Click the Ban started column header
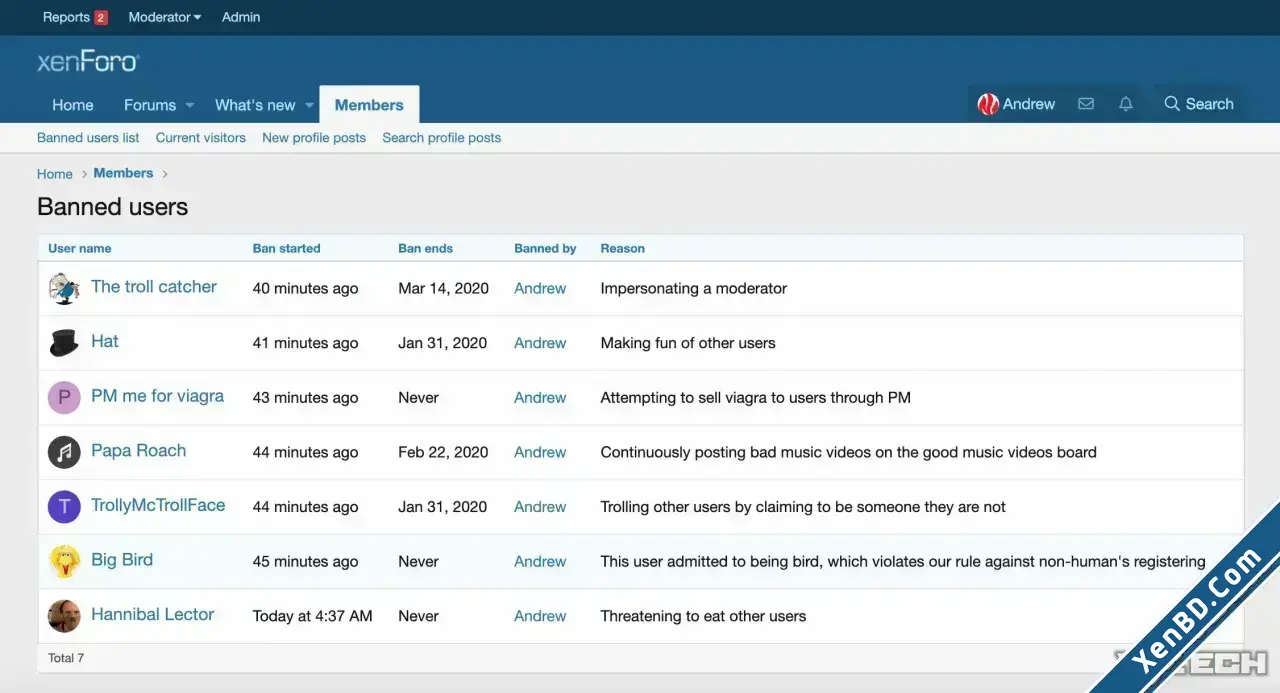Image resolution: width=1280 pixels, height=693 pixels. tap(287, 248)
